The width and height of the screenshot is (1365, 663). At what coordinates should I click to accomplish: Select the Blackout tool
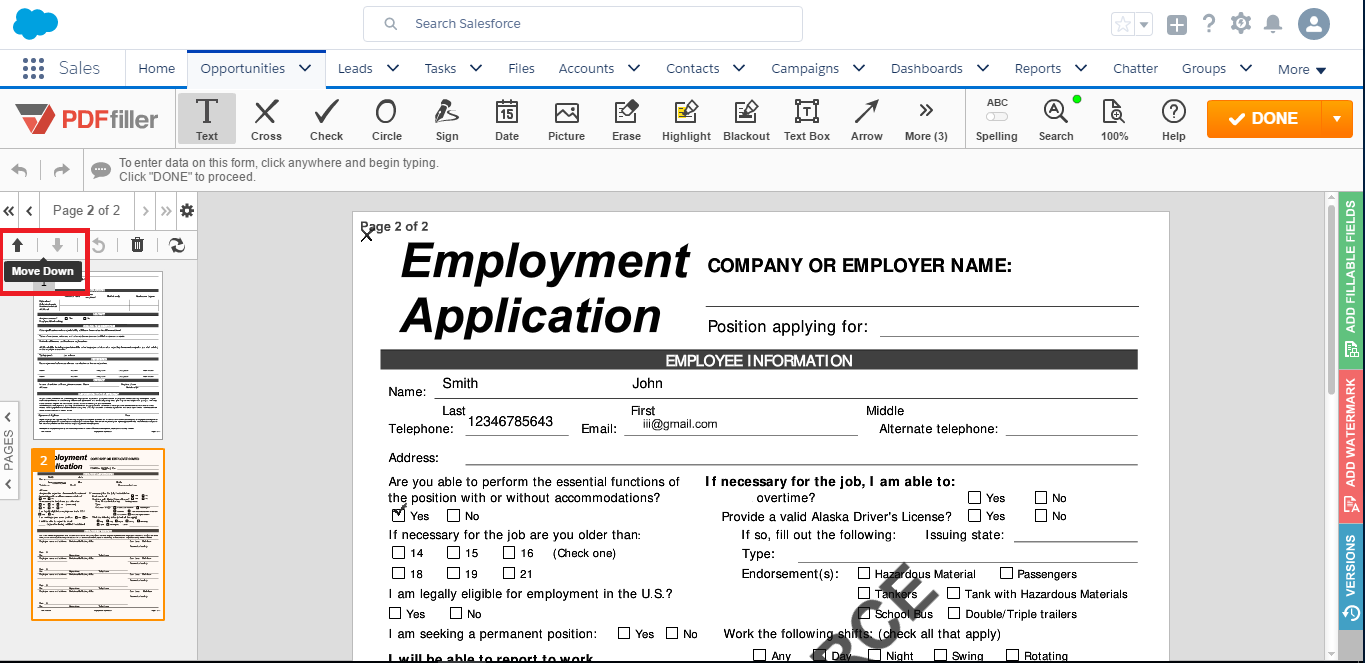click(746, 119)
